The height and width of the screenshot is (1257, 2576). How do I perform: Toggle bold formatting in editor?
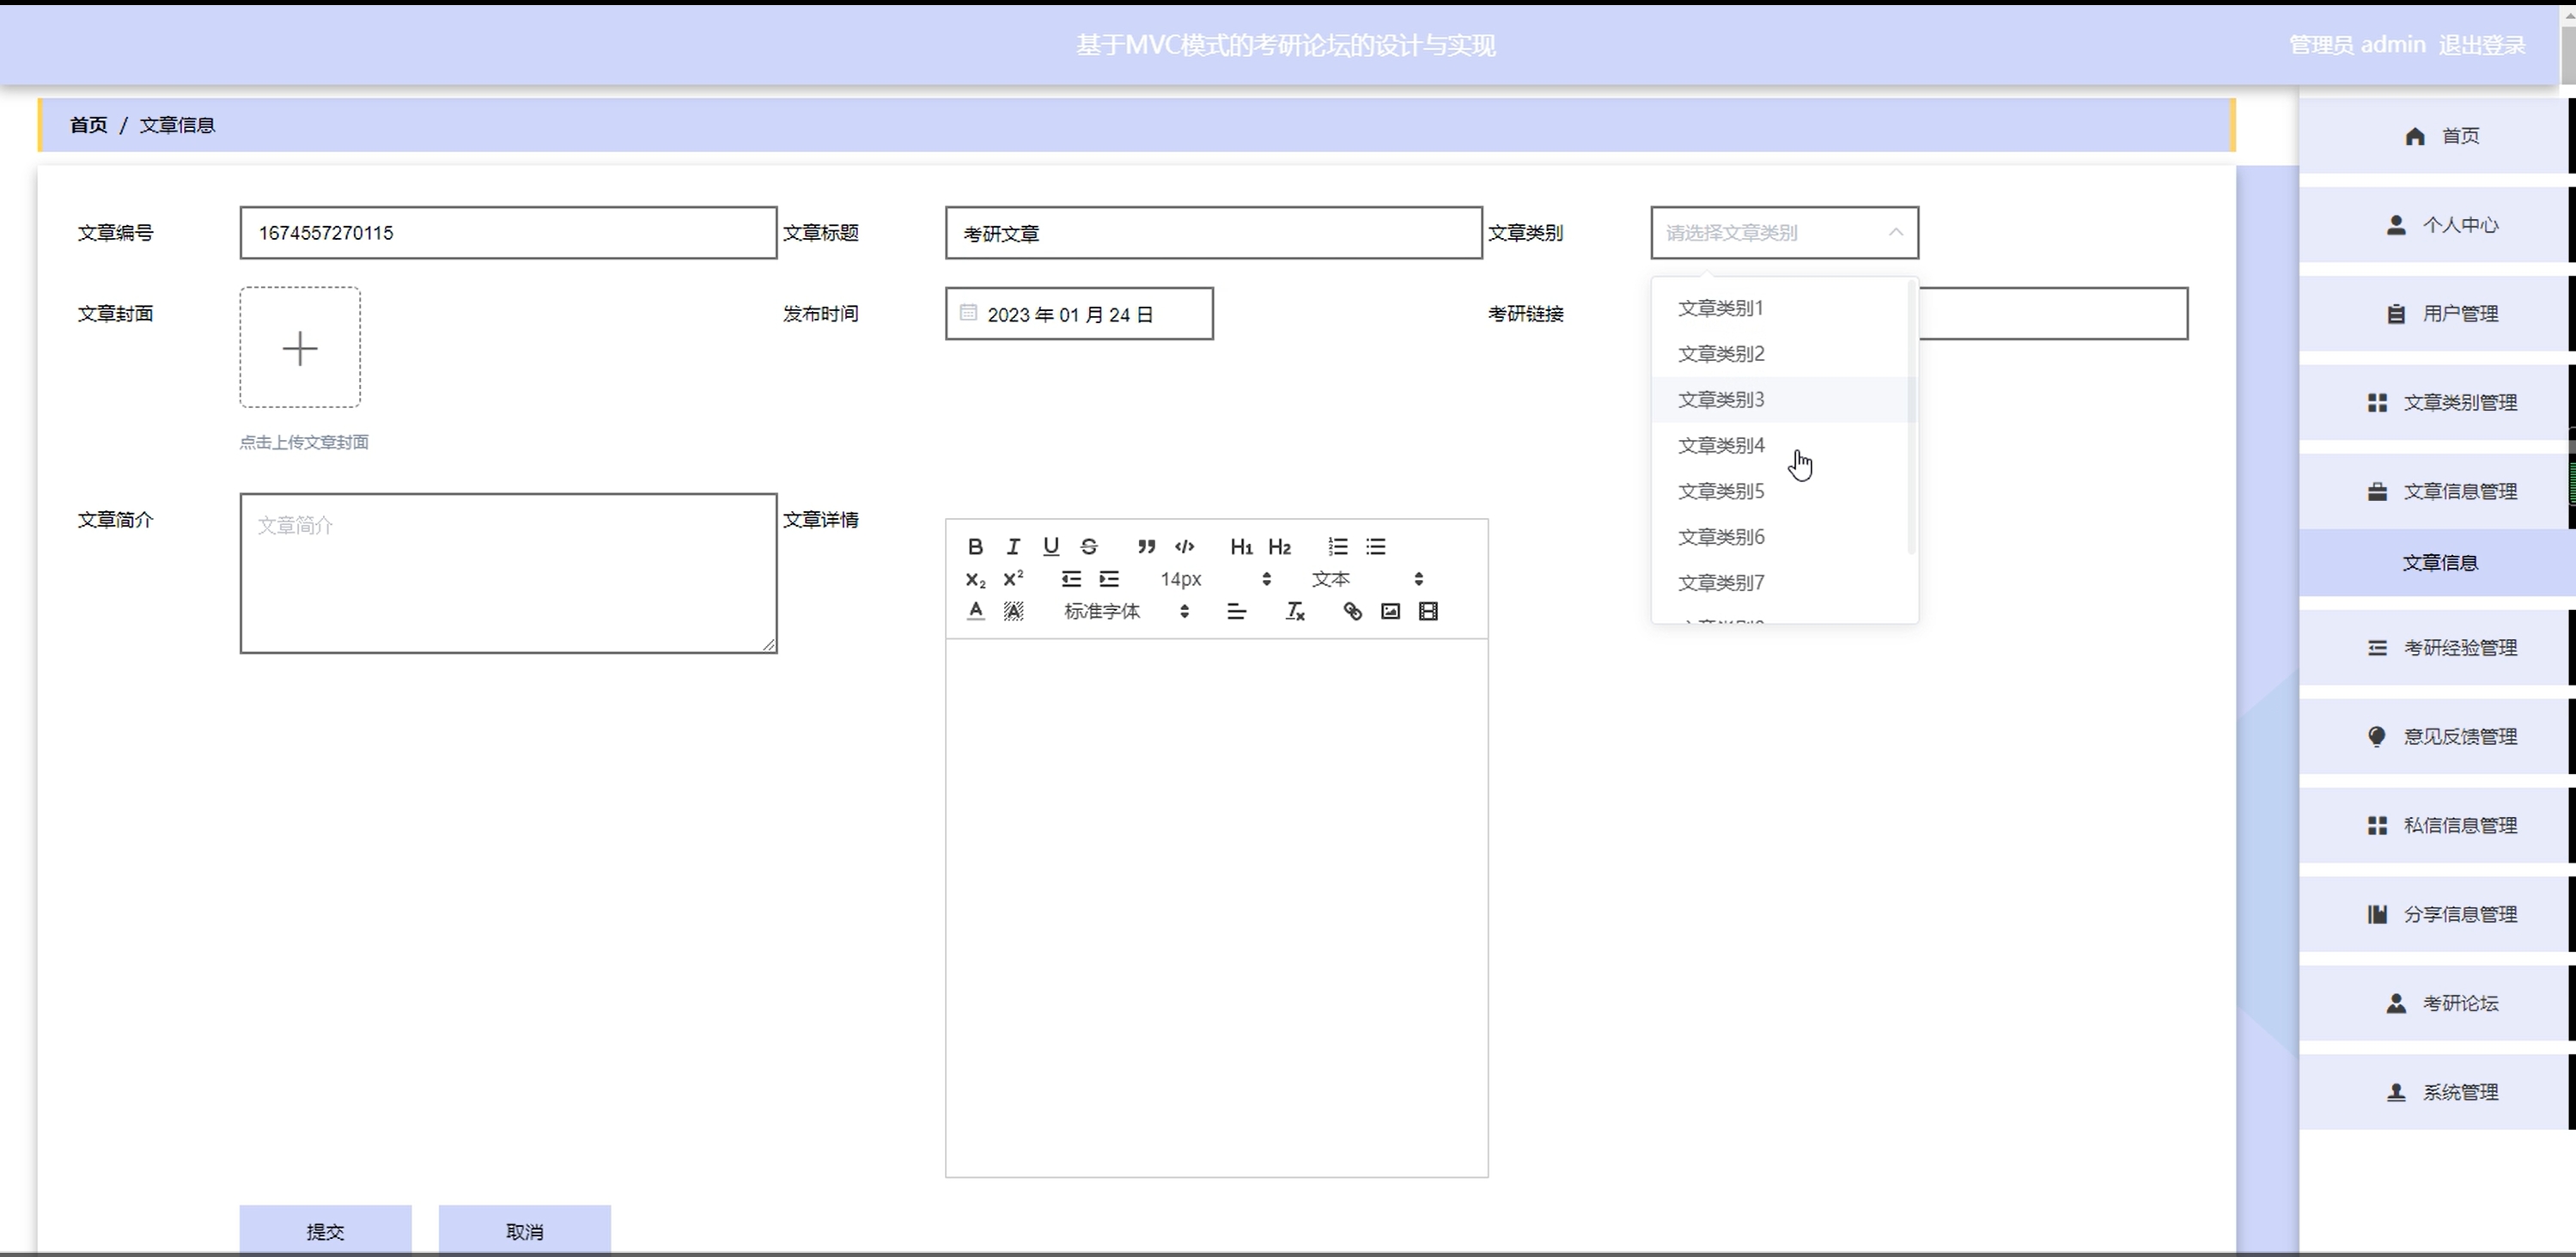pos(975,547)
